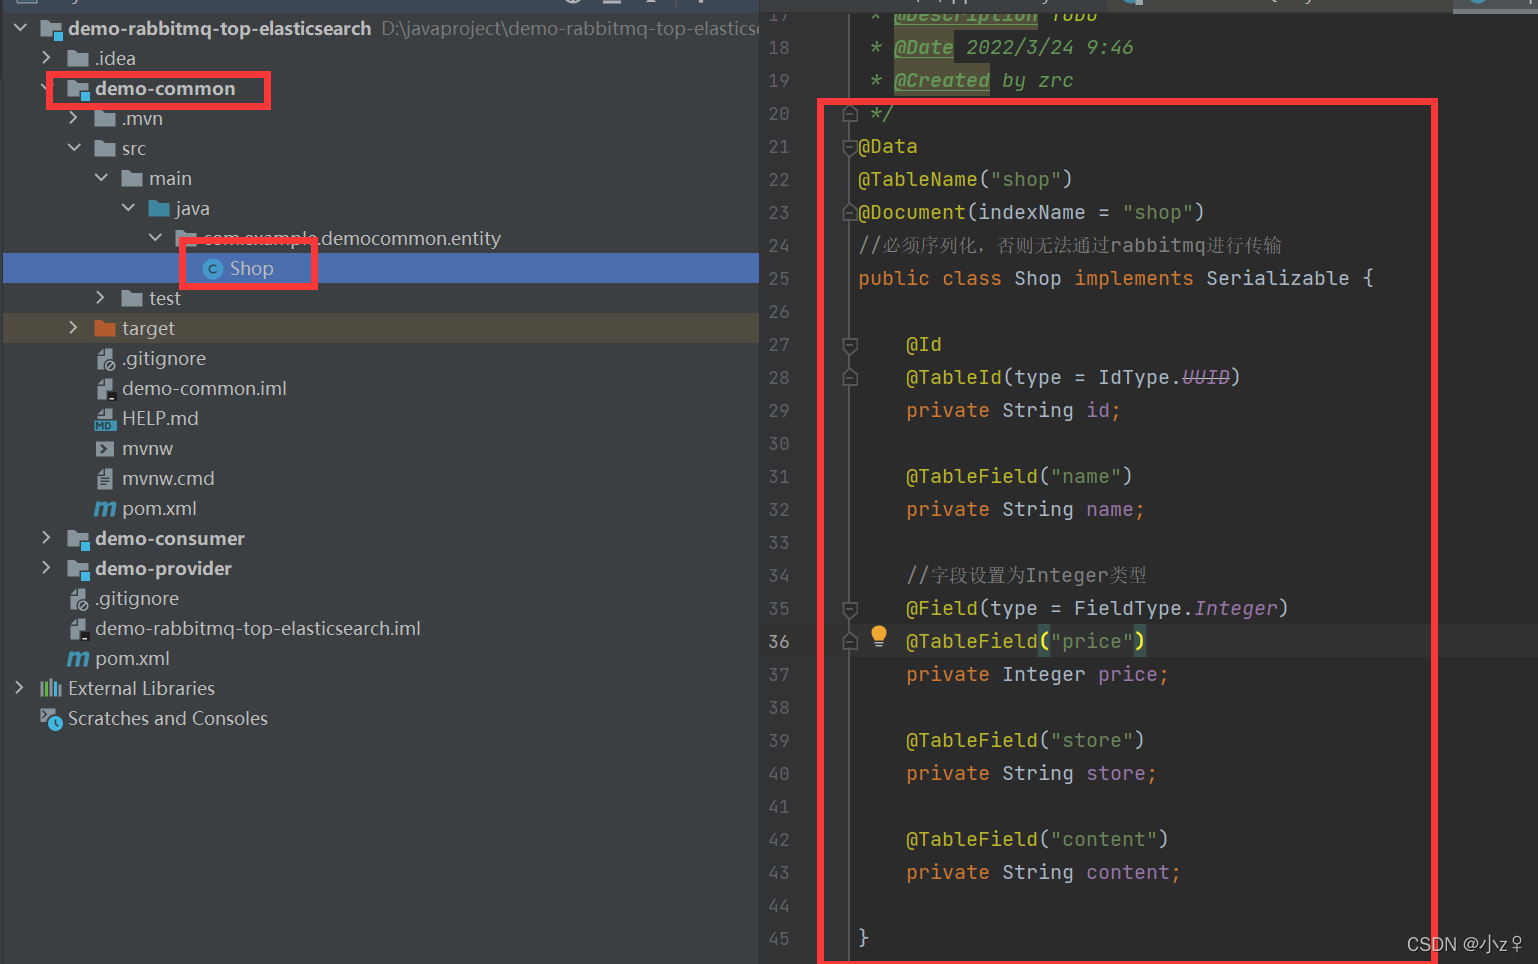This screenshot has width=1538, height=964.
Task: Click the mvnw.cmd file icon
Action: coord(105,479)
